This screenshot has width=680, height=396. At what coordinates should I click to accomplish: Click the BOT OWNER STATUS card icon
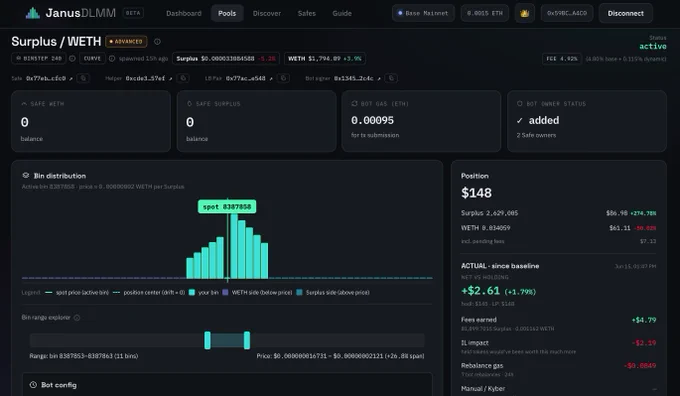coord(520,104)
